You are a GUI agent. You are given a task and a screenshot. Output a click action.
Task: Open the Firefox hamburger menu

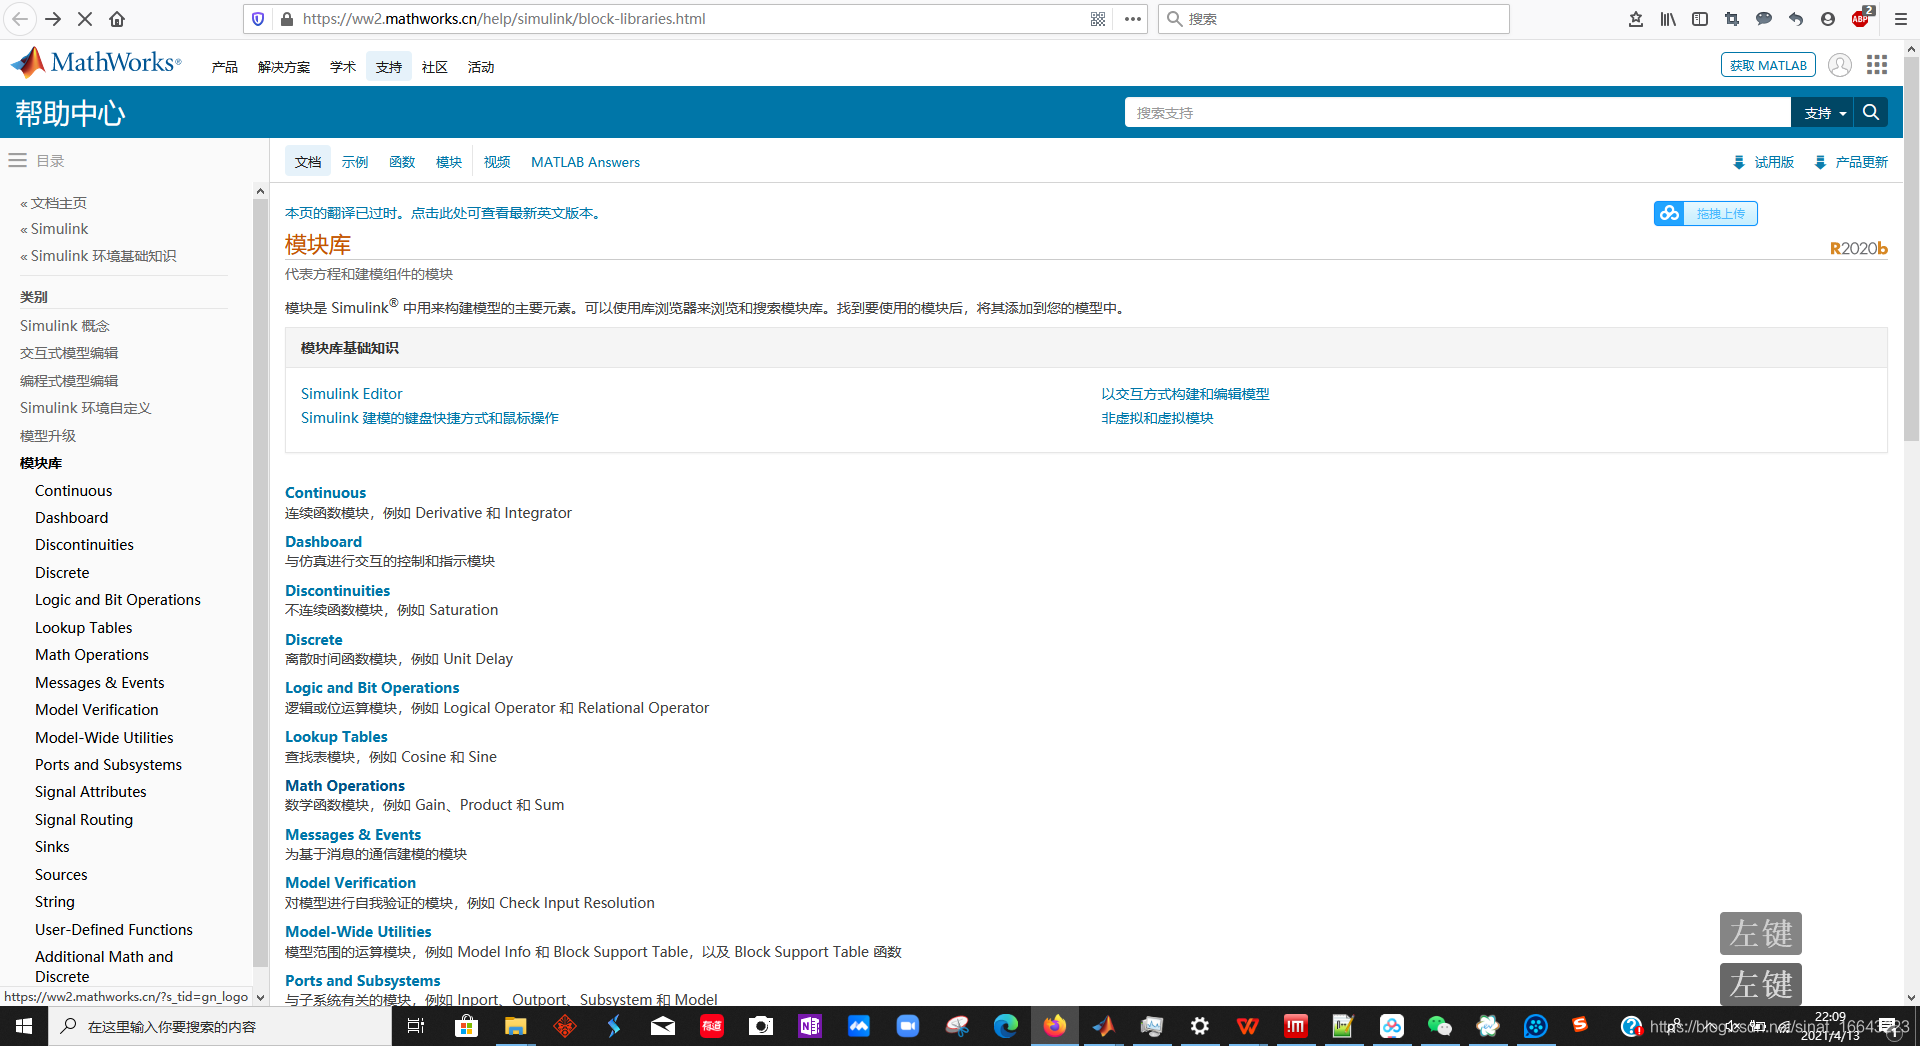1900,19
